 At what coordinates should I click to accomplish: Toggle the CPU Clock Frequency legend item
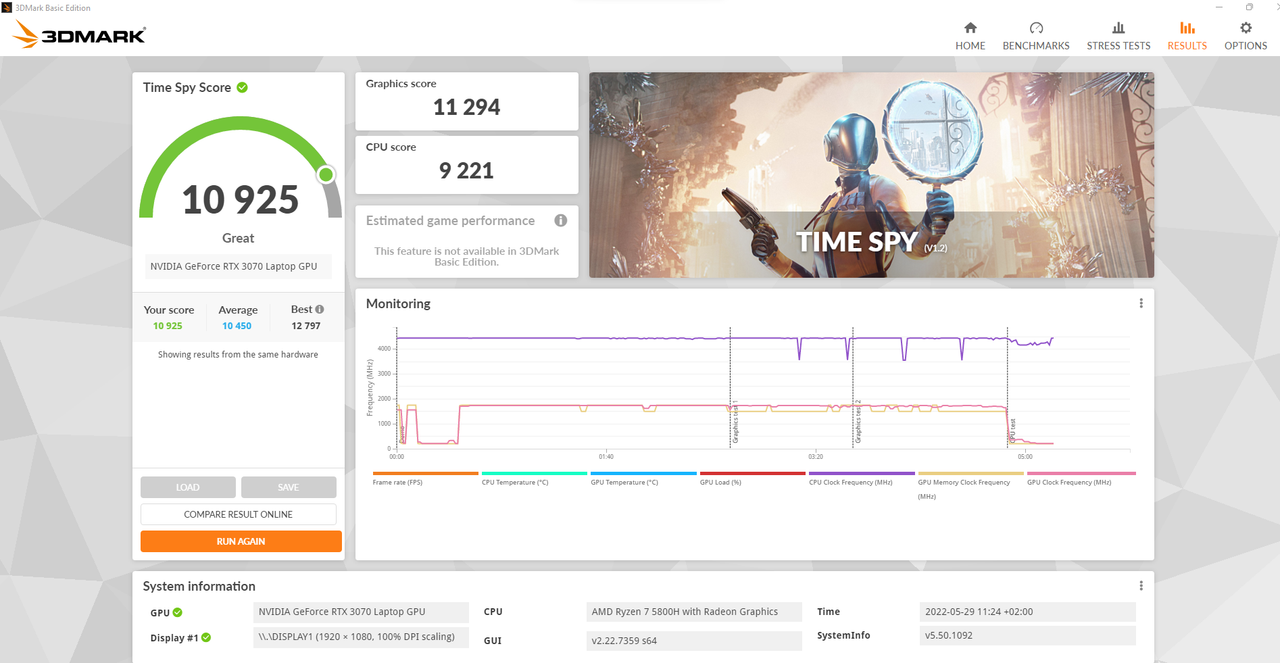click(x=861, y=481)
